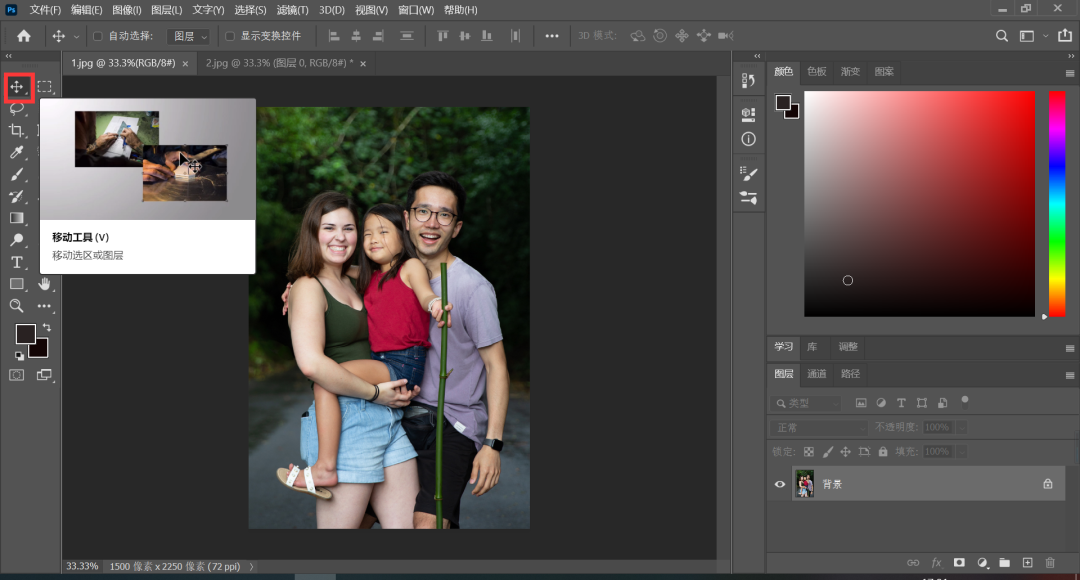Open the 不透明度 opacity dropdown arrow
This screenshot has height=580, width=1080.
click(x=962, y=428)
